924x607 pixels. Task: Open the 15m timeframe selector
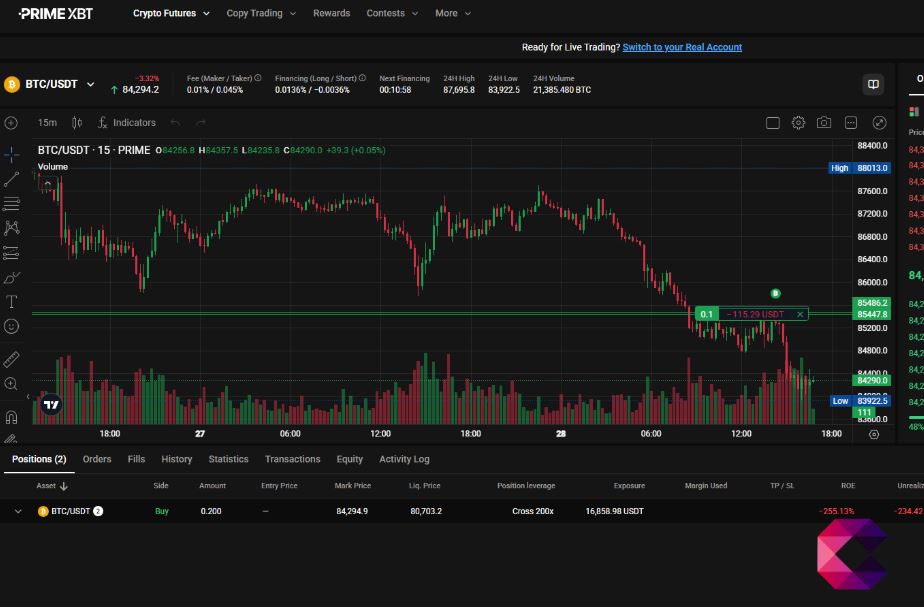[46, 122]
